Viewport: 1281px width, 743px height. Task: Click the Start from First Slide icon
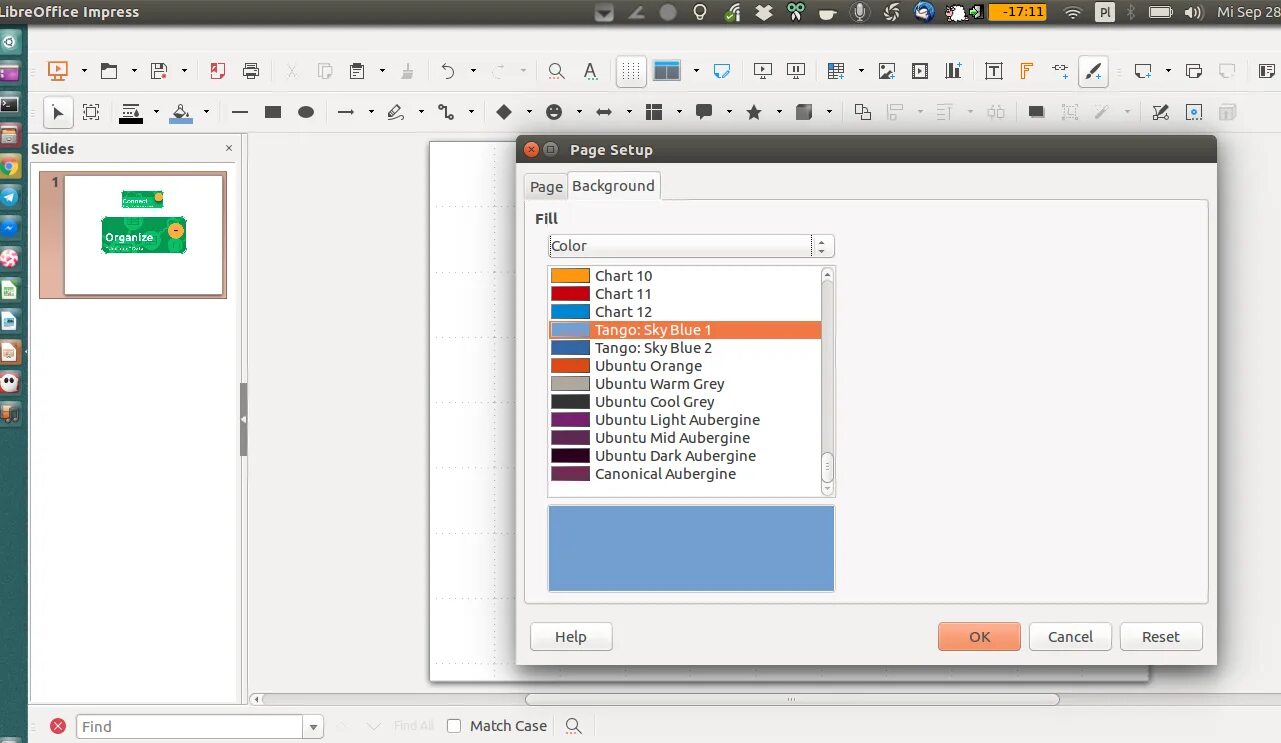762,70
